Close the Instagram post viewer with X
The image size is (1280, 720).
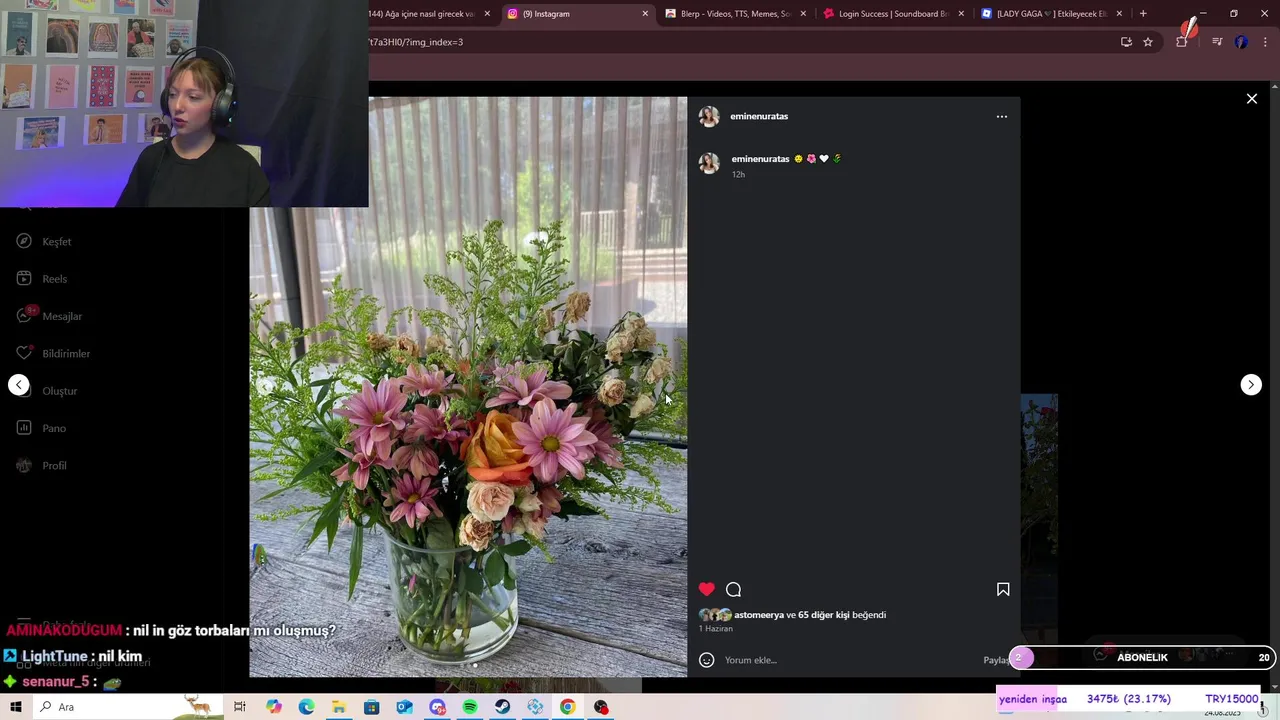pyautogui.click(x=1251, y=99)
